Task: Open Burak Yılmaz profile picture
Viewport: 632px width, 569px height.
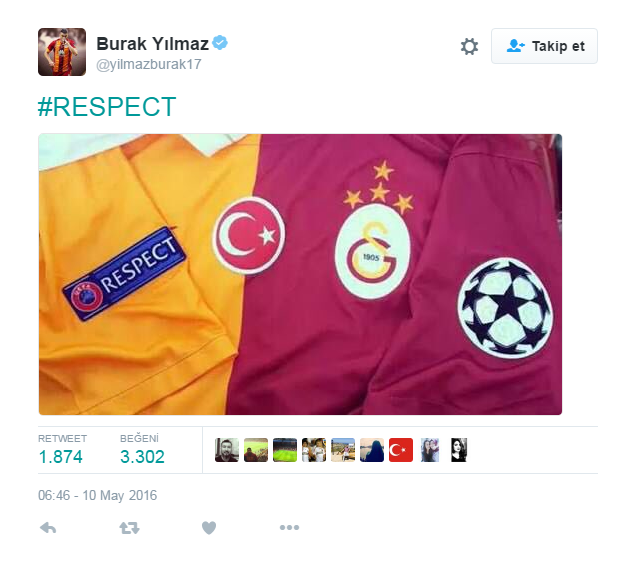Action: click(62, 52)
